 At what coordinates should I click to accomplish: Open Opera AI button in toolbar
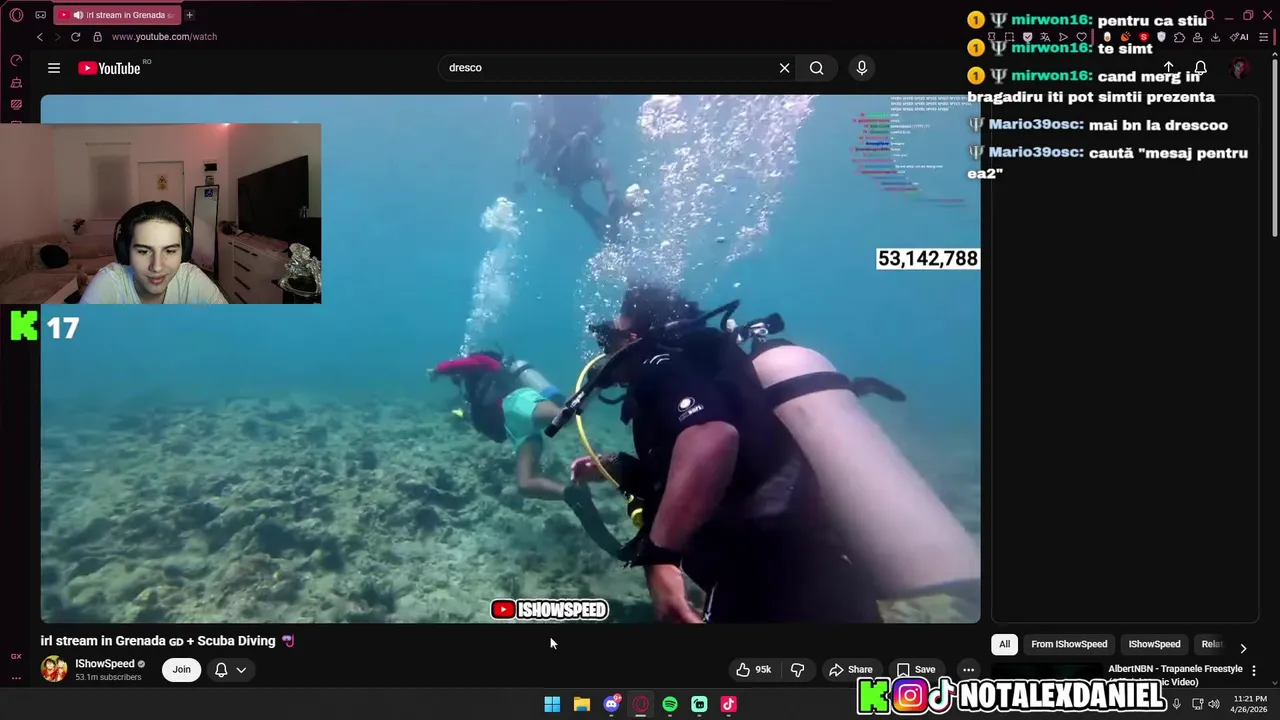click(x=1241, y=37)
